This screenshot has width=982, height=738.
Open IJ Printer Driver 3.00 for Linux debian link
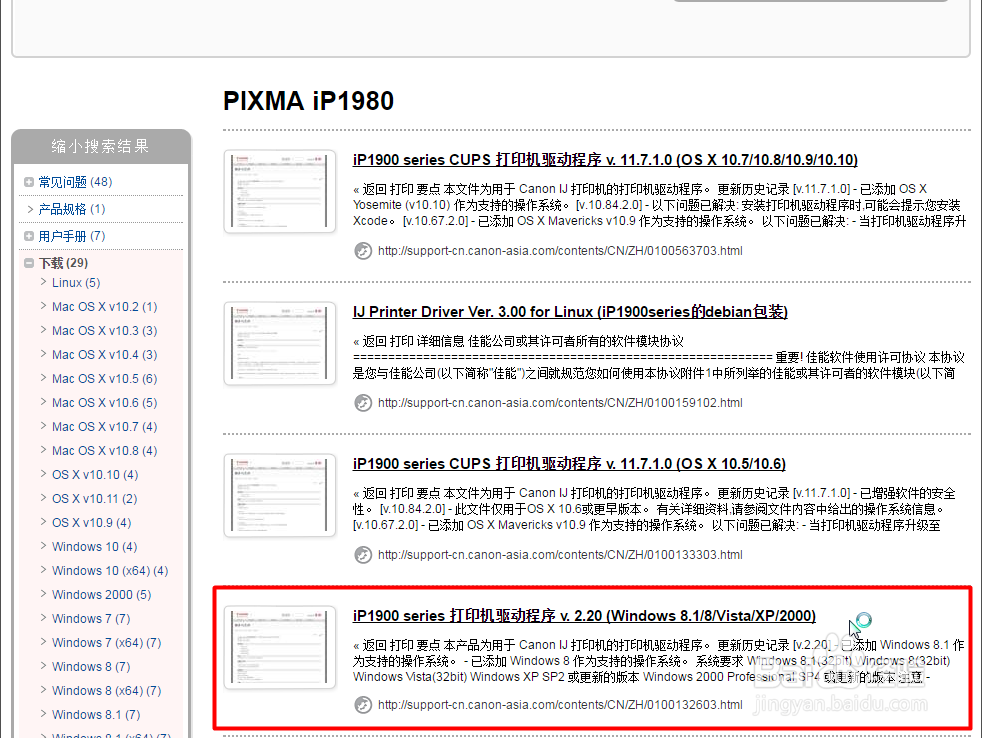570,312
